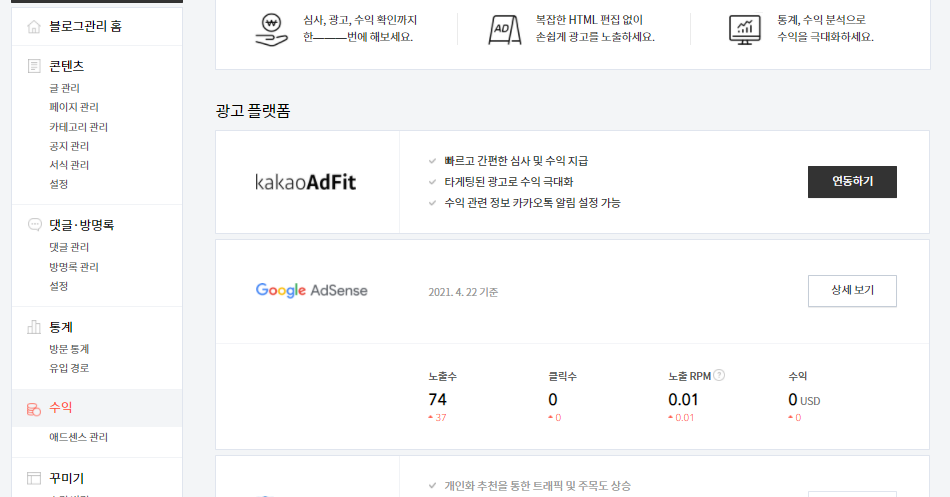Click the hand with won coin icon
950x497 pixels.
pos(271,30)
